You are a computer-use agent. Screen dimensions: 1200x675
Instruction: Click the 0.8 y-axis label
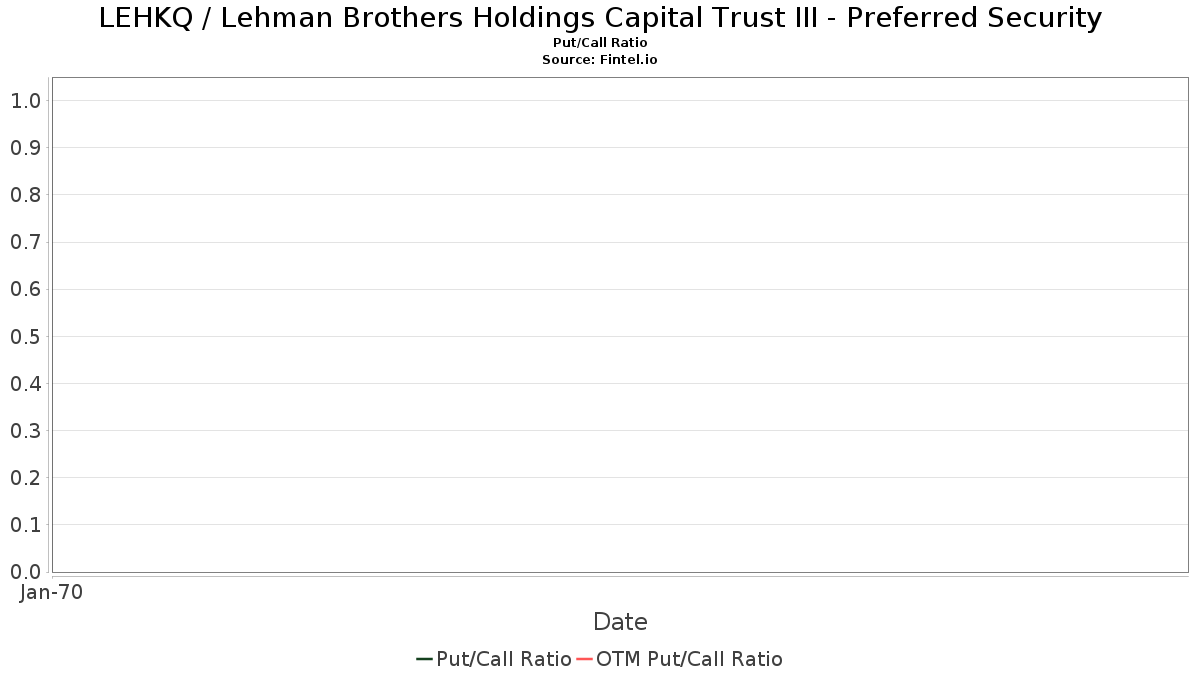click(x=25, y=195)
